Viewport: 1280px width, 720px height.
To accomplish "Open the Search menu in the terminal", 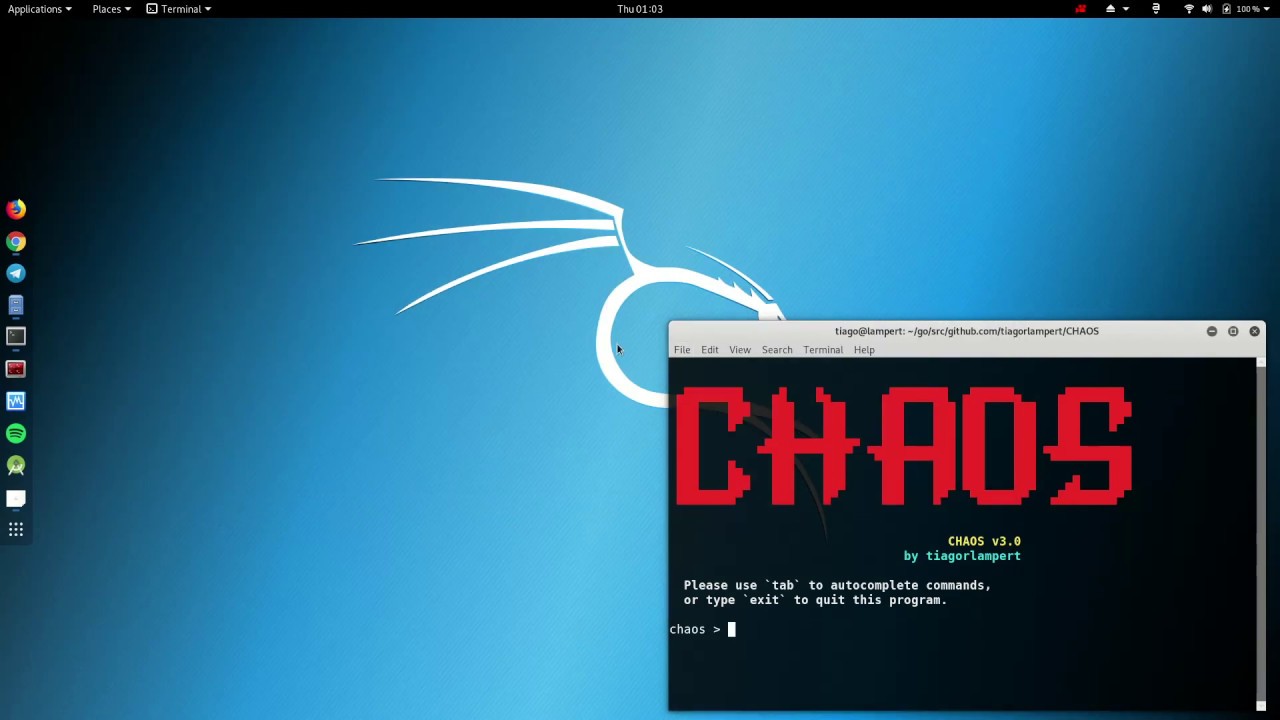I will pos(777,349).
